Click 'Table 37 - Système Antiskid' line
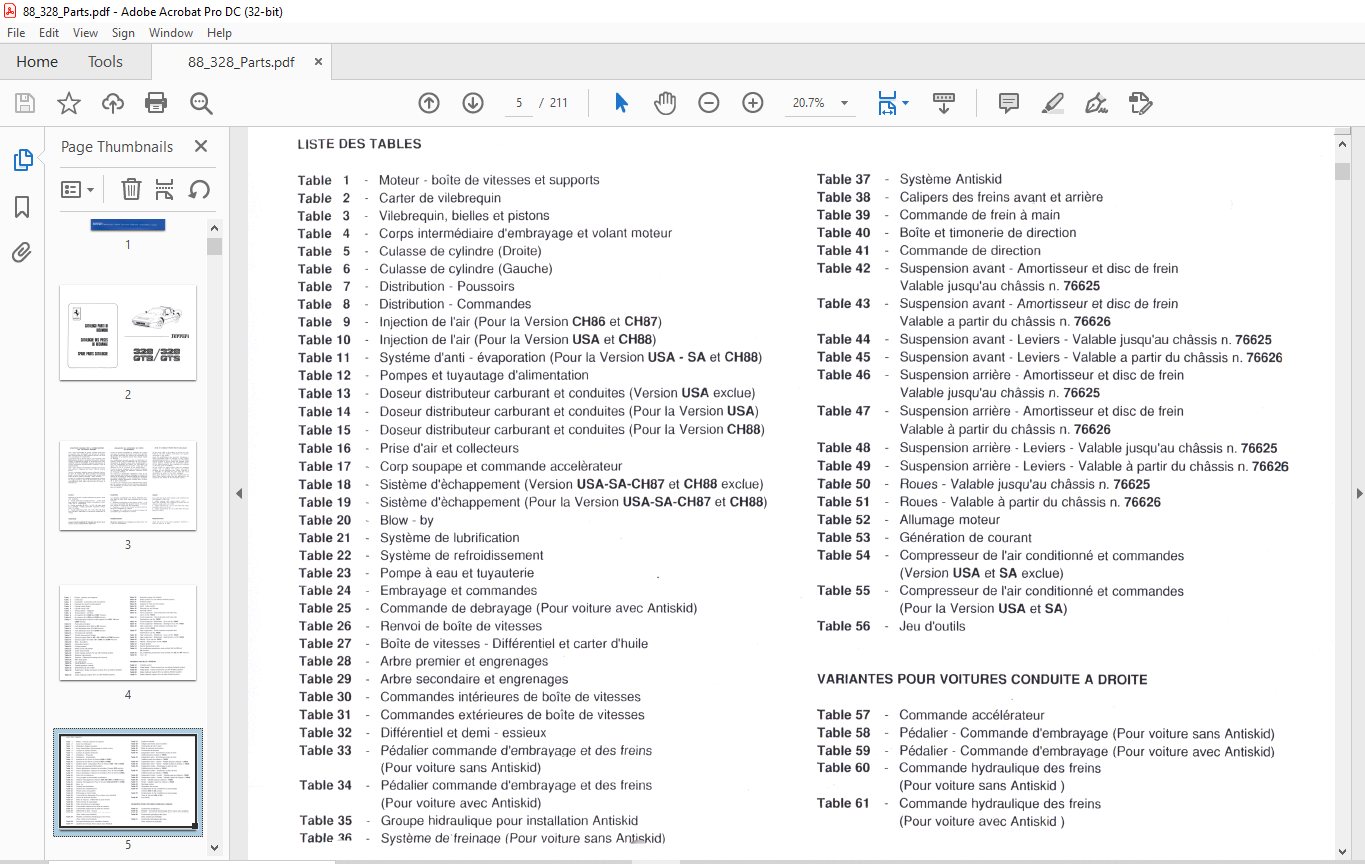Viewport: 1365px width, 864px height. coord(909,179)
